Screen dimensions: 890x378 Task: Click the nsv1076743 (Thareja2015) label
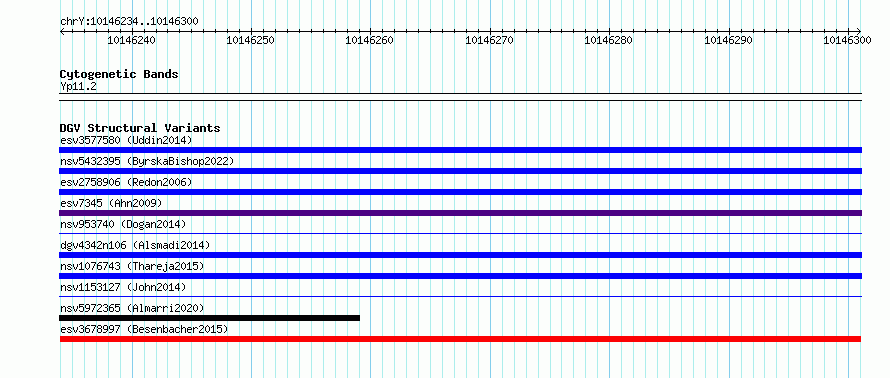132,266
